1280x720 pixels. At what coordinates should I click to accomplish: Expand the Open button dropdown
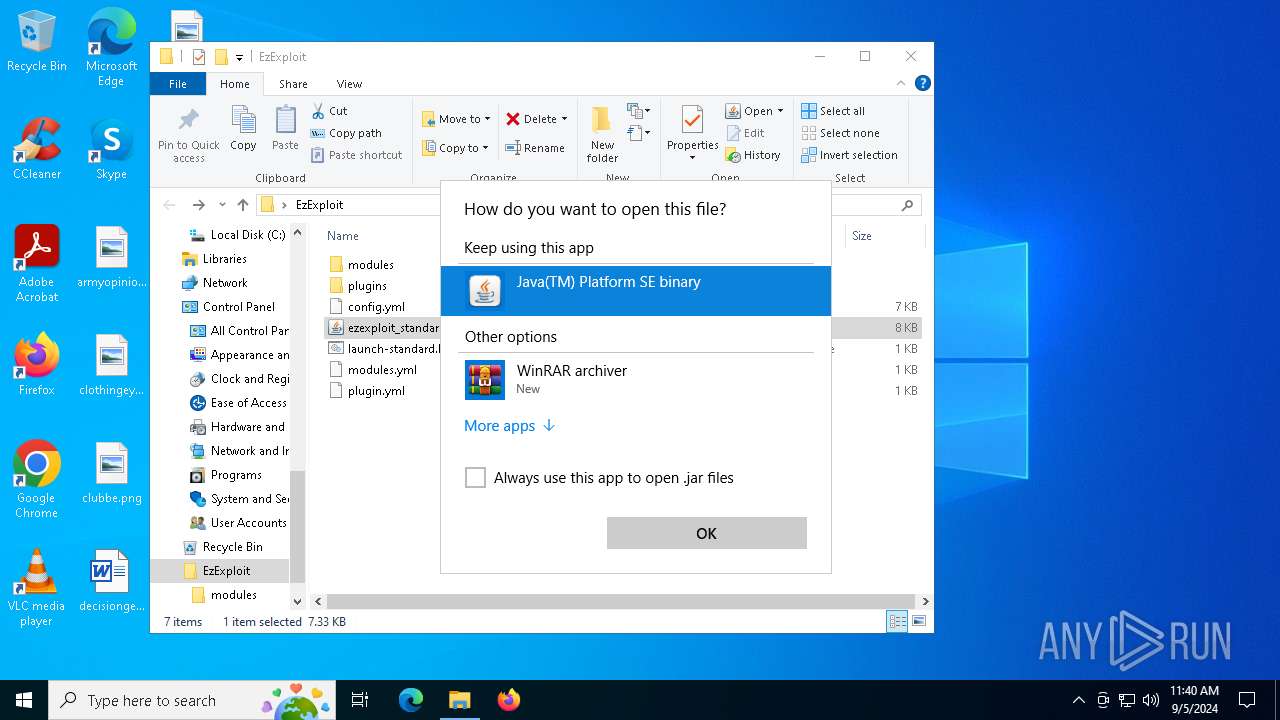[780, 111]
